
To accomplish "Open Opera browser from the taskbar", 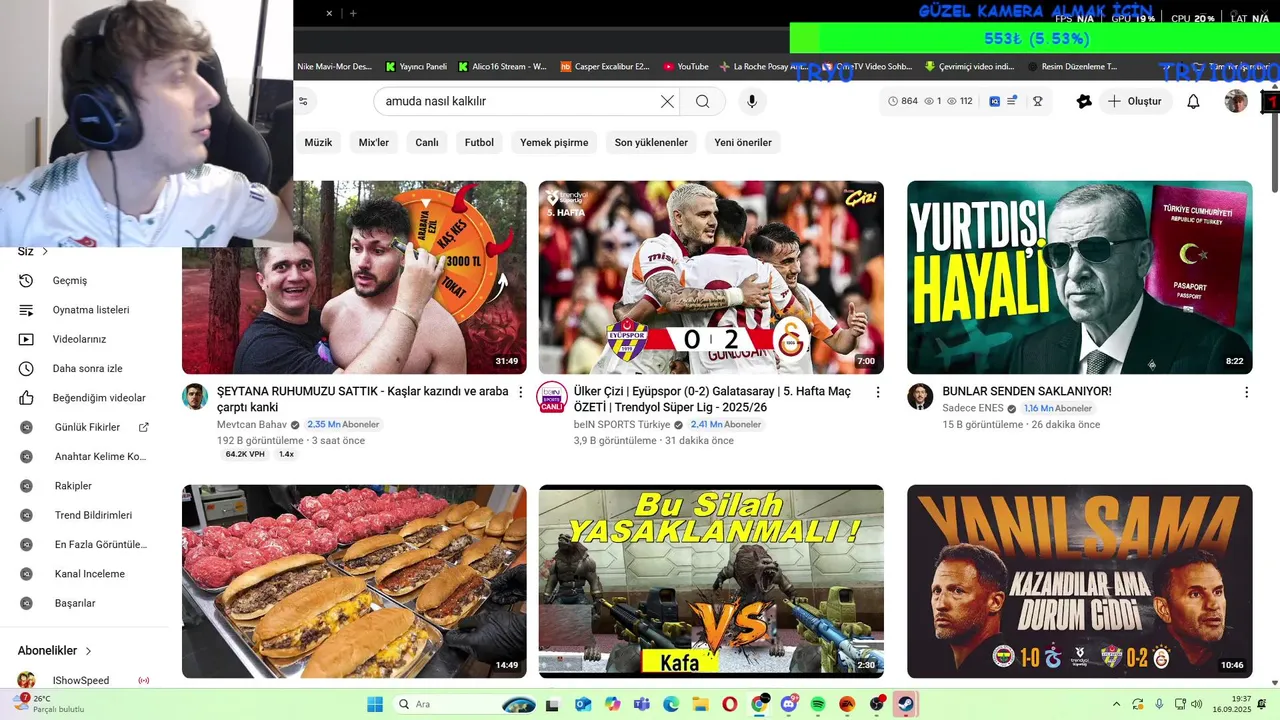I will coord(730,704).
